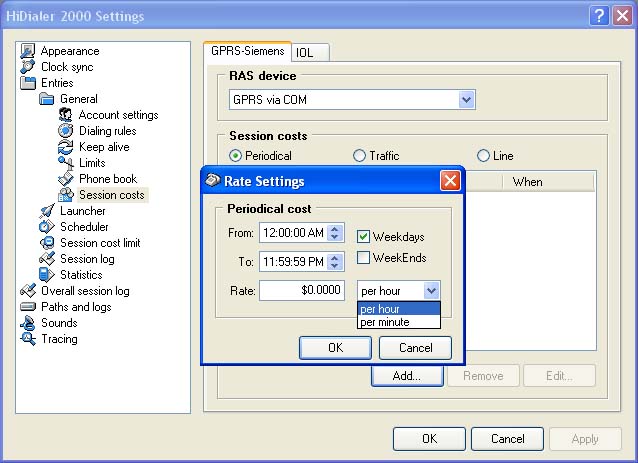Click the General folder icon
The image size is (638, 463).
[x=47, y=99]
